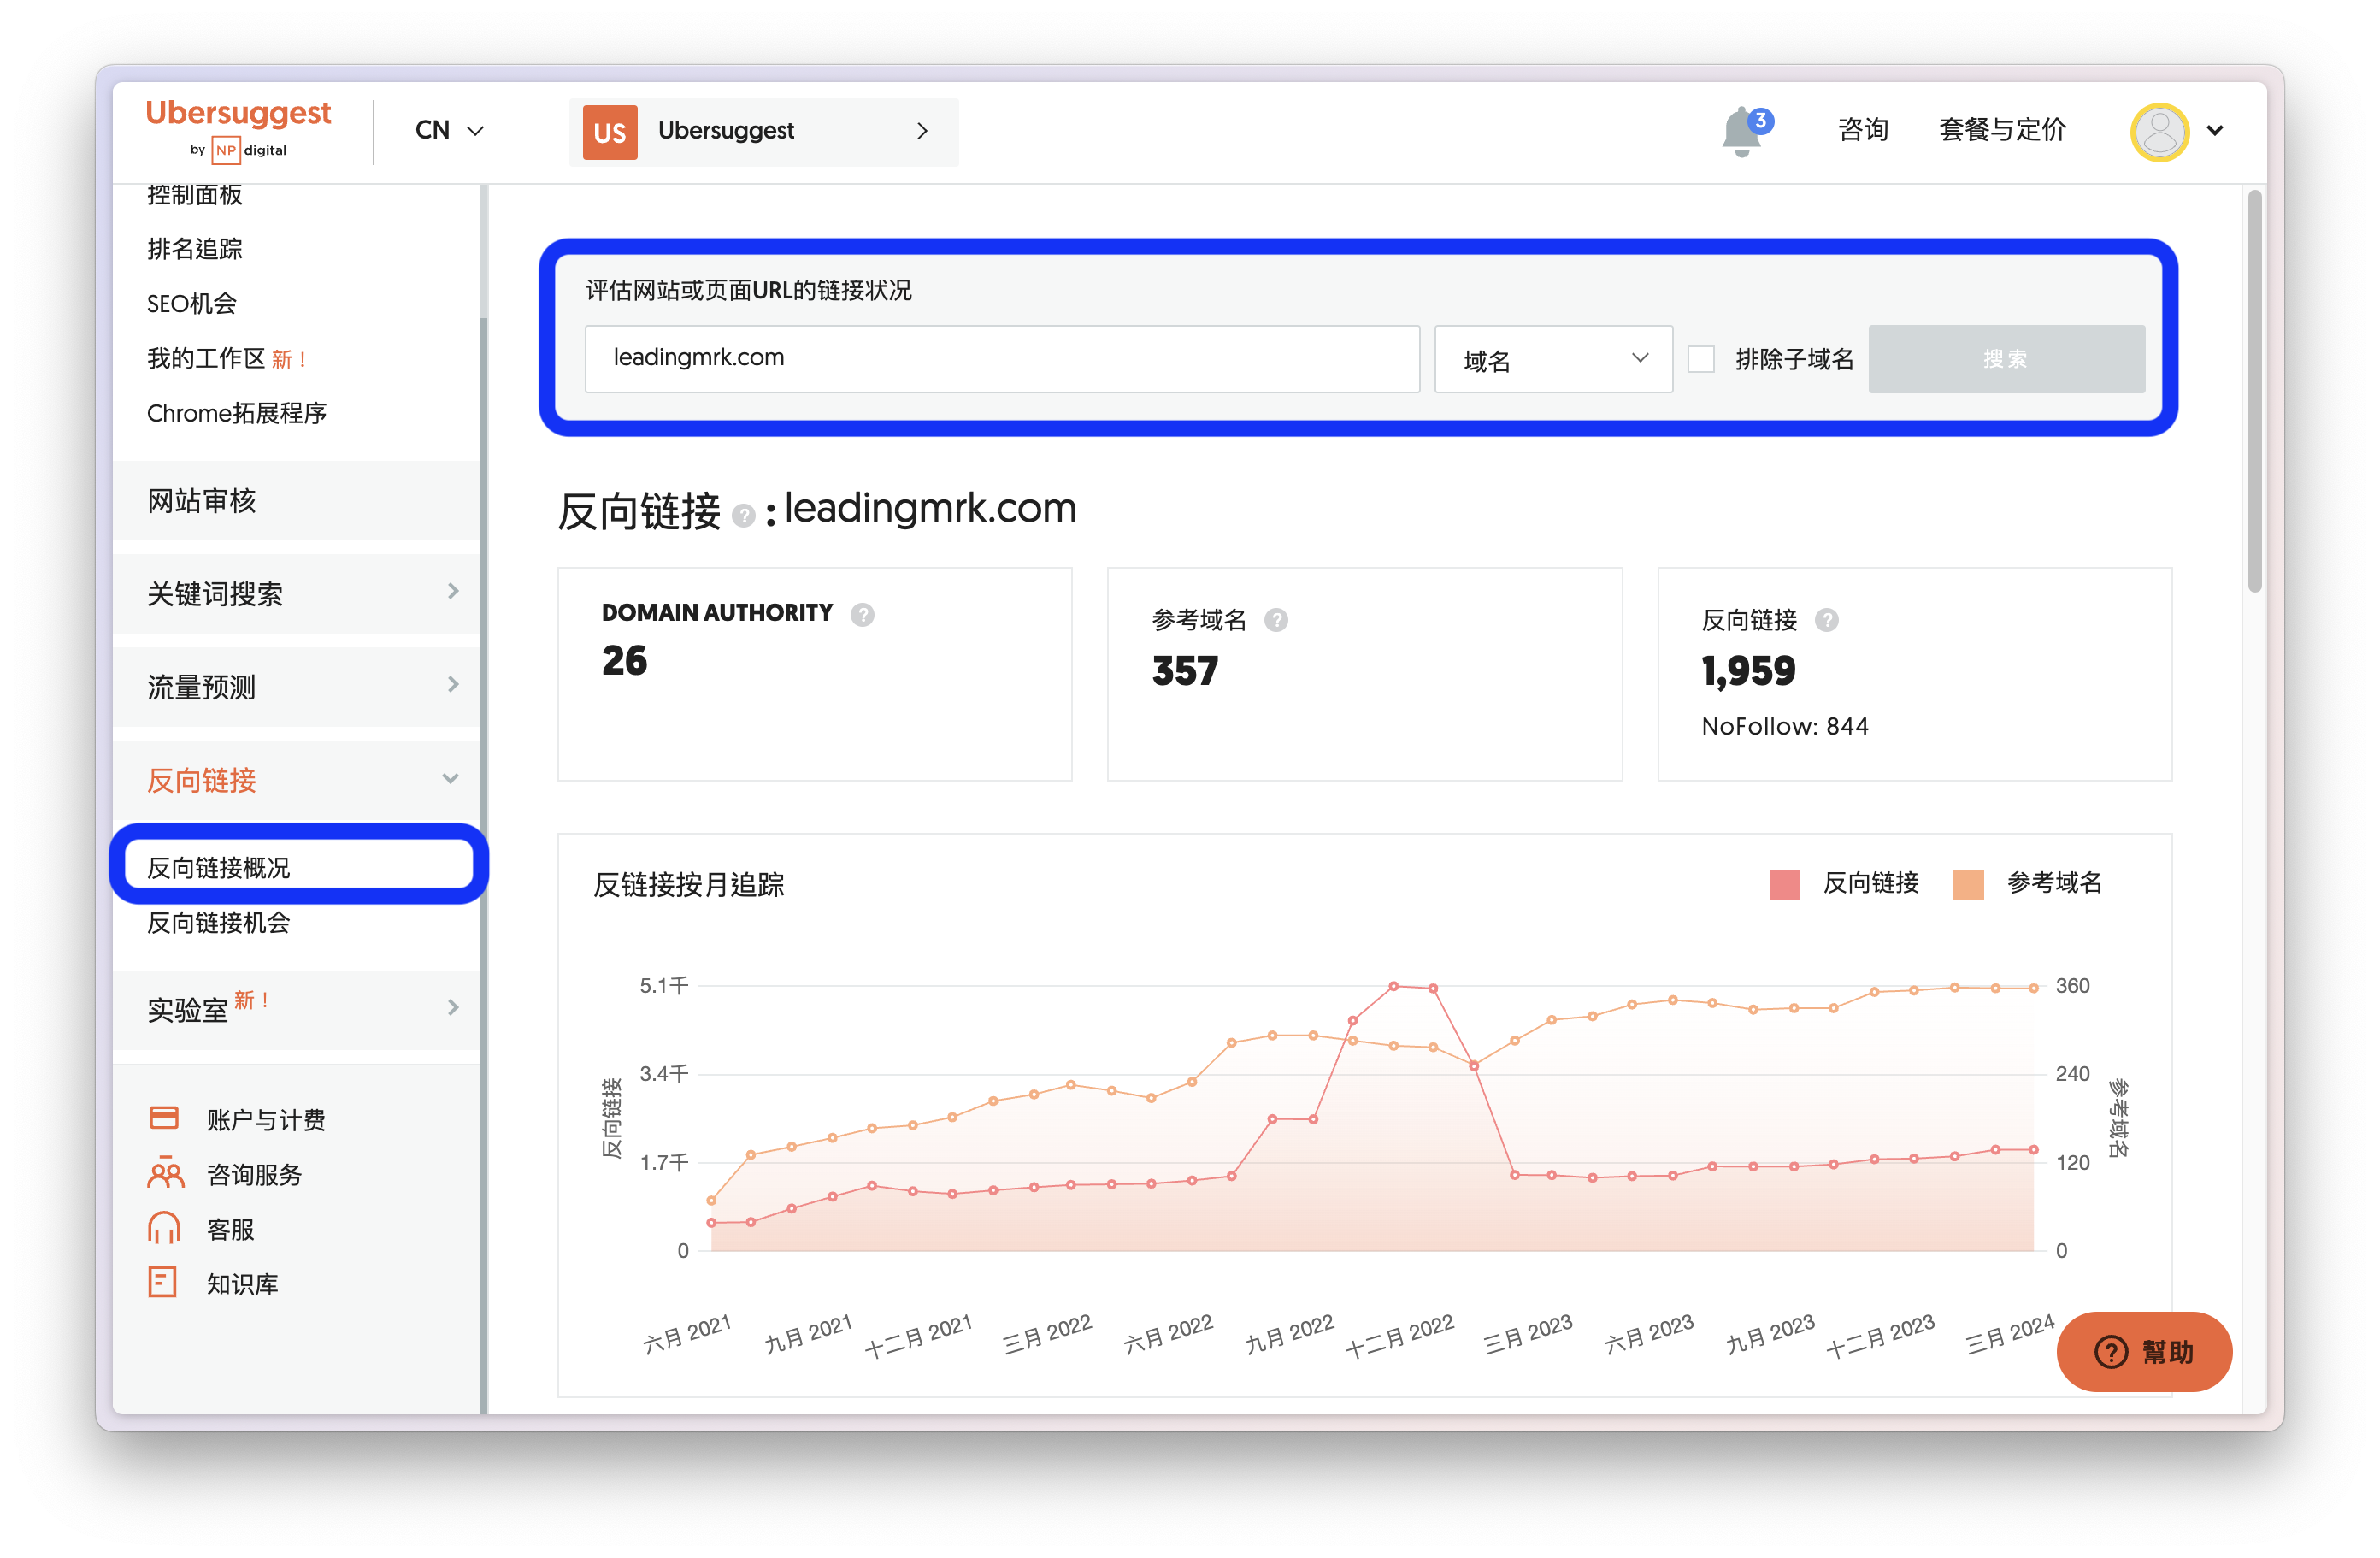The image size is (2380, 1558).
Task: Collapse the 反向链接 sidebar section
Action: pyautogui.click(x=297, y=779)
